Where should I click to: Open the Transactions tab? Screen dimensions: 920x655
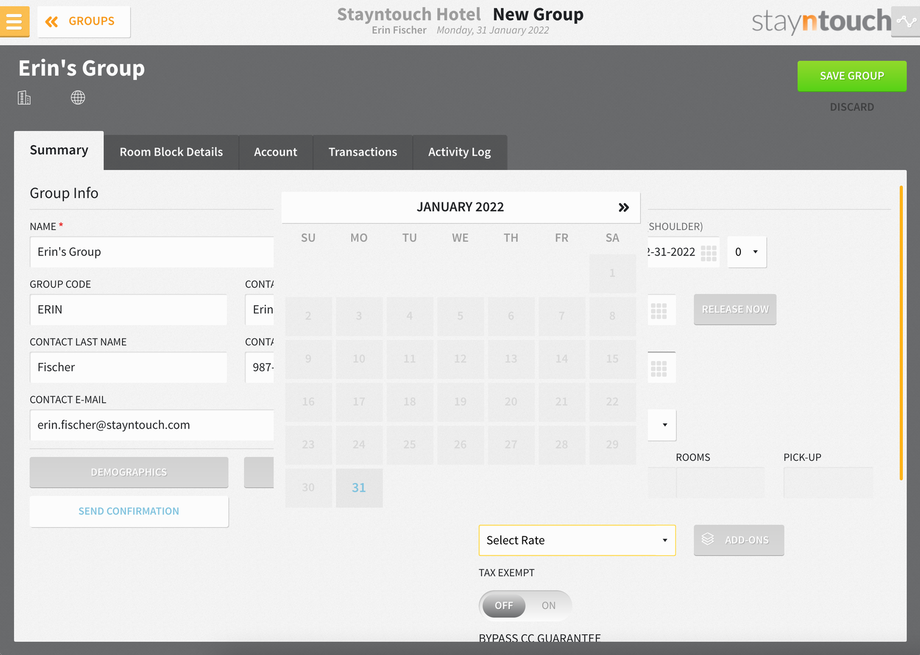click(x=363, y=152)
